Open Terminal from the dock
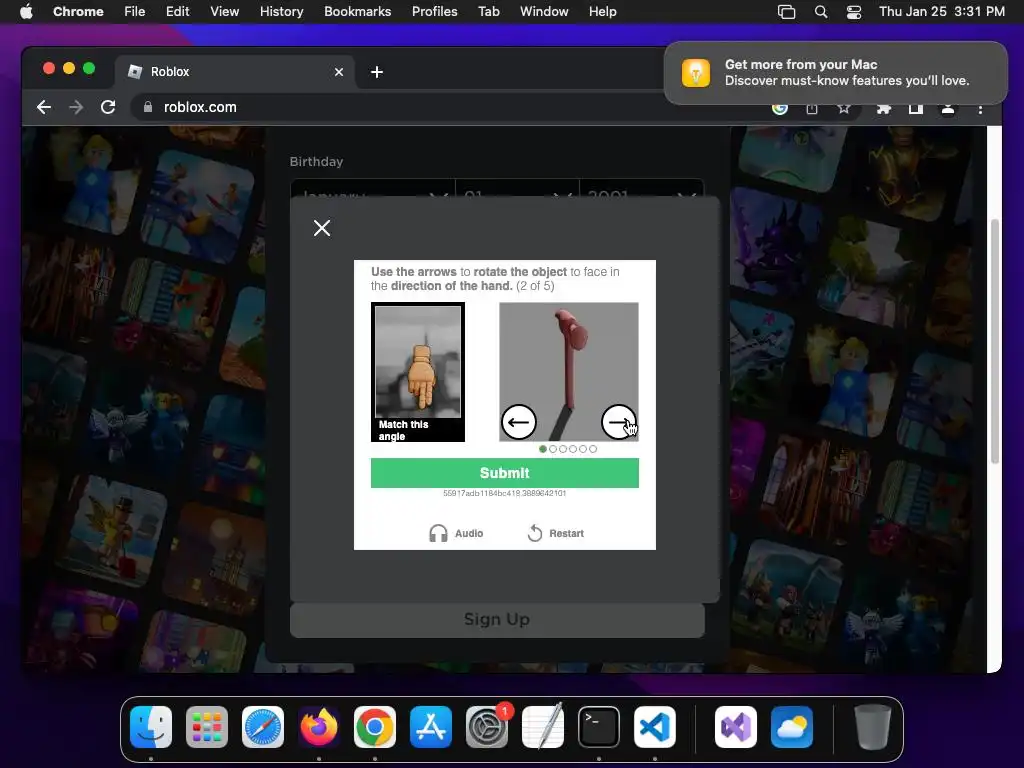 coord(599,727)
